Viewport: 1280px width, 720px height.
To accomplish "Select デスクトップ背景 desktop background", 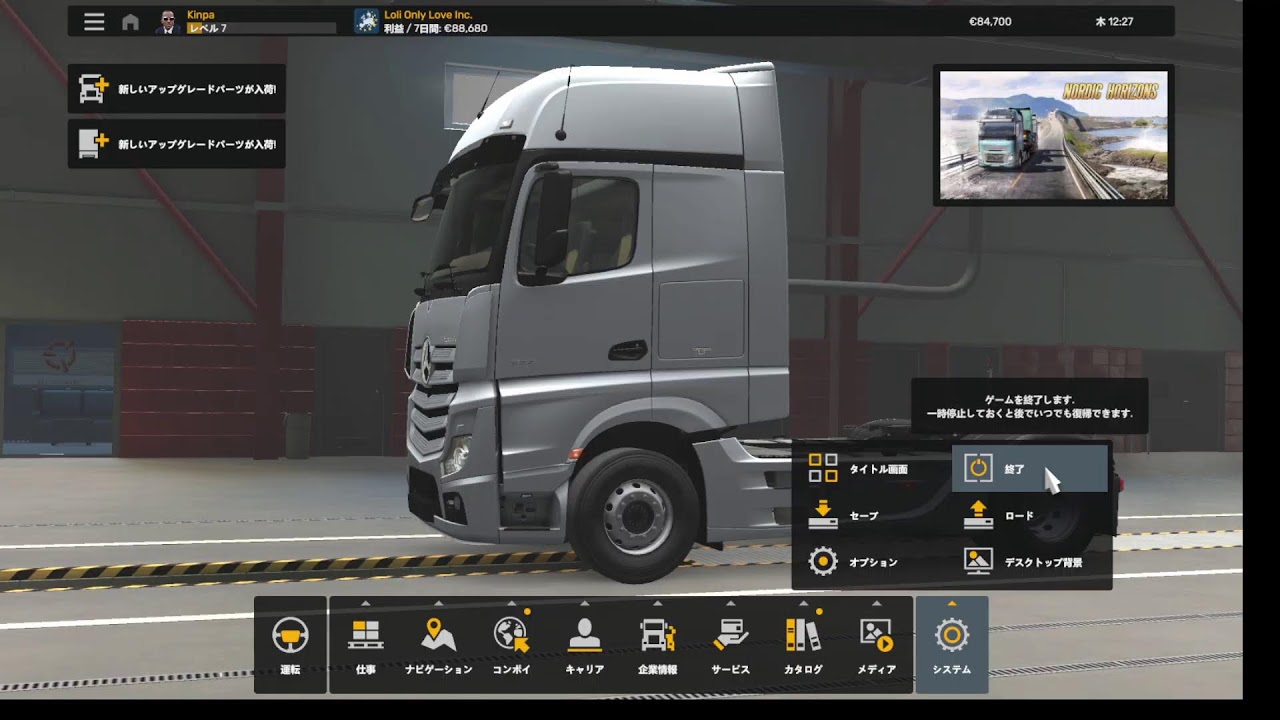I will pyautogui.click(x=1030, y=562).
